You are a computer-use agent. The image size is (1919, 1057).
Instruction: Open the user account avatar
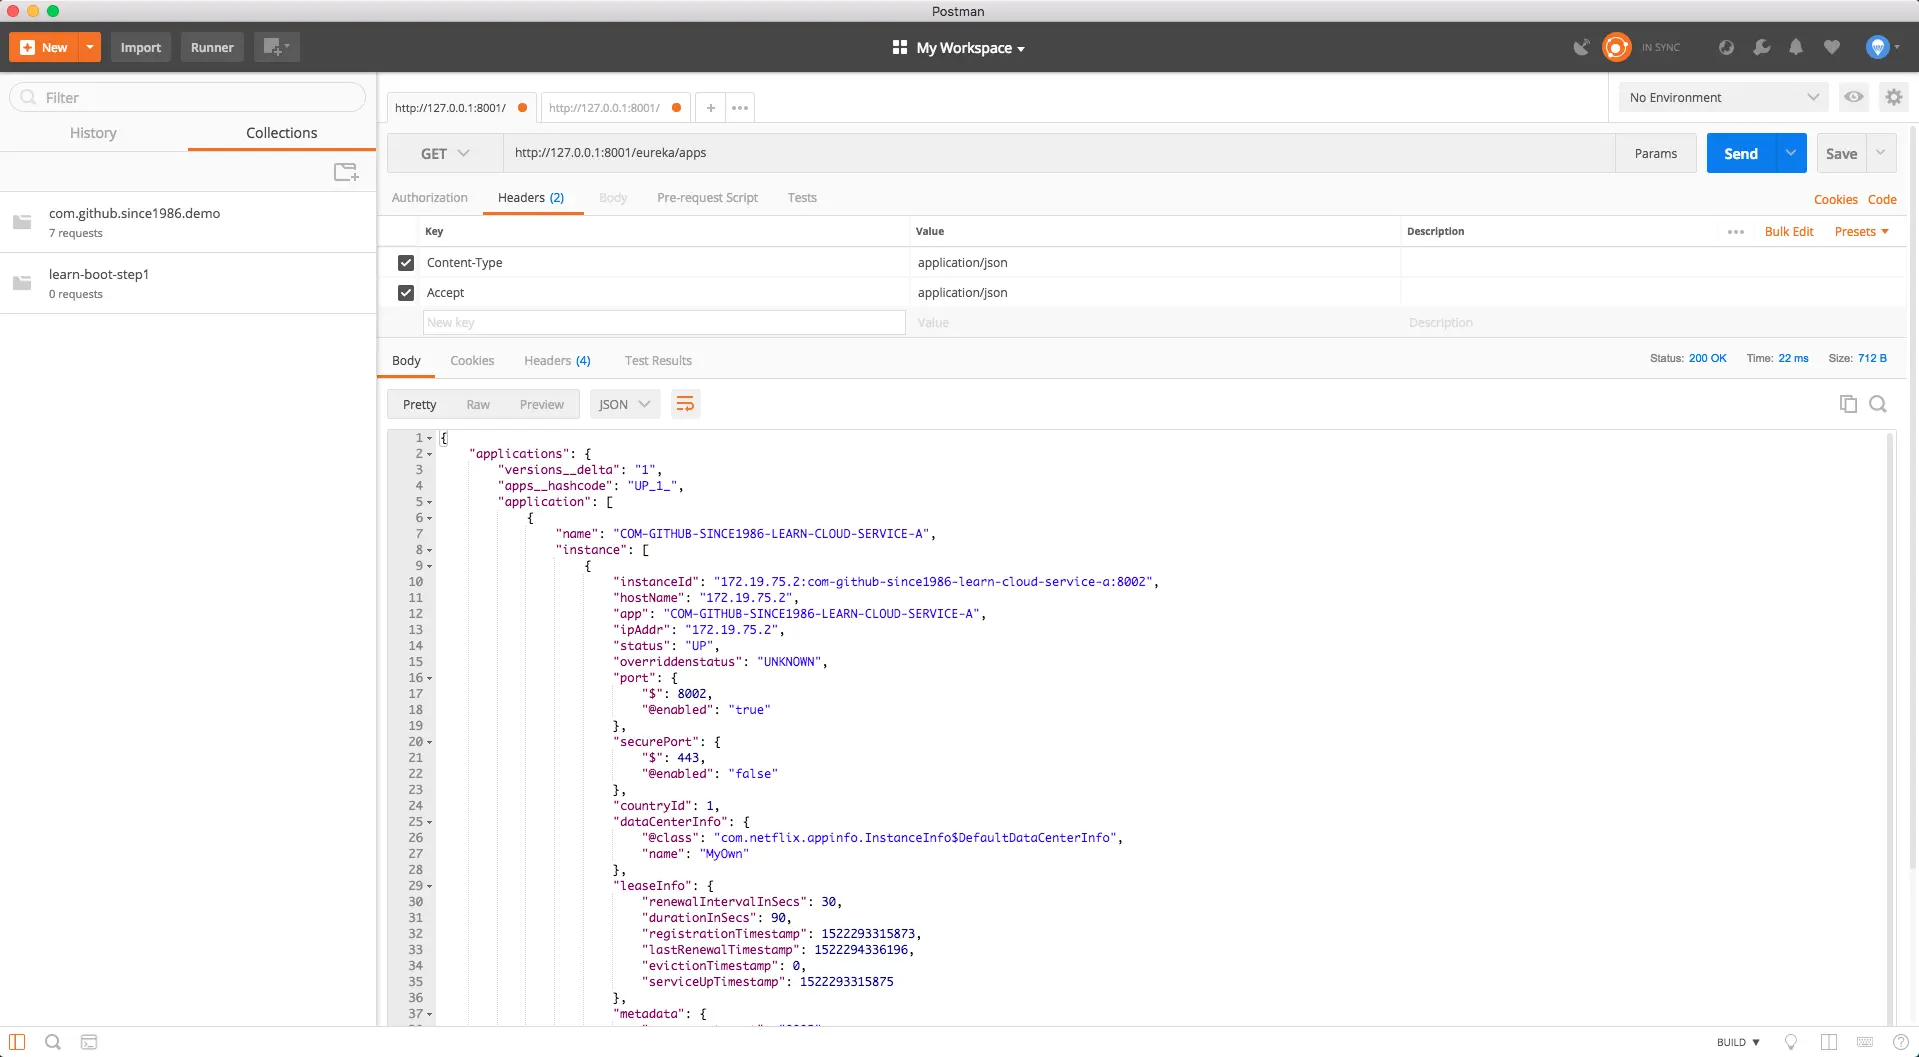[x=1878, y=47]
